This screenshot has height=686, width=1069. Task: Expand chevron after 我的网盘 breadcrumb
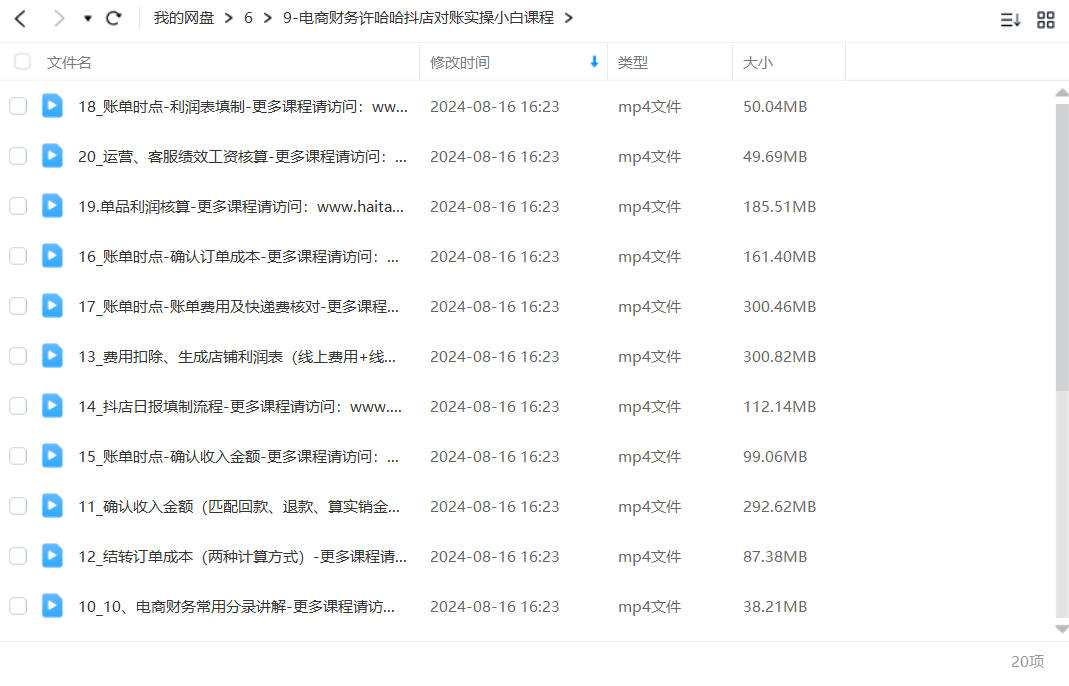click(228, 18)
